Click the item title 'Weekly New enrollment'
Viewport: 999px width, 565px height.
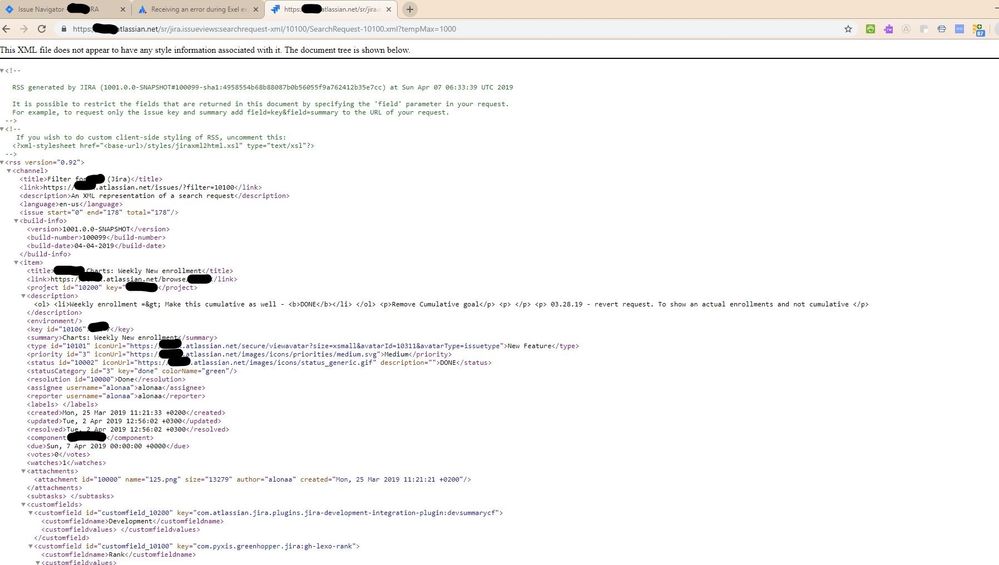130,271
